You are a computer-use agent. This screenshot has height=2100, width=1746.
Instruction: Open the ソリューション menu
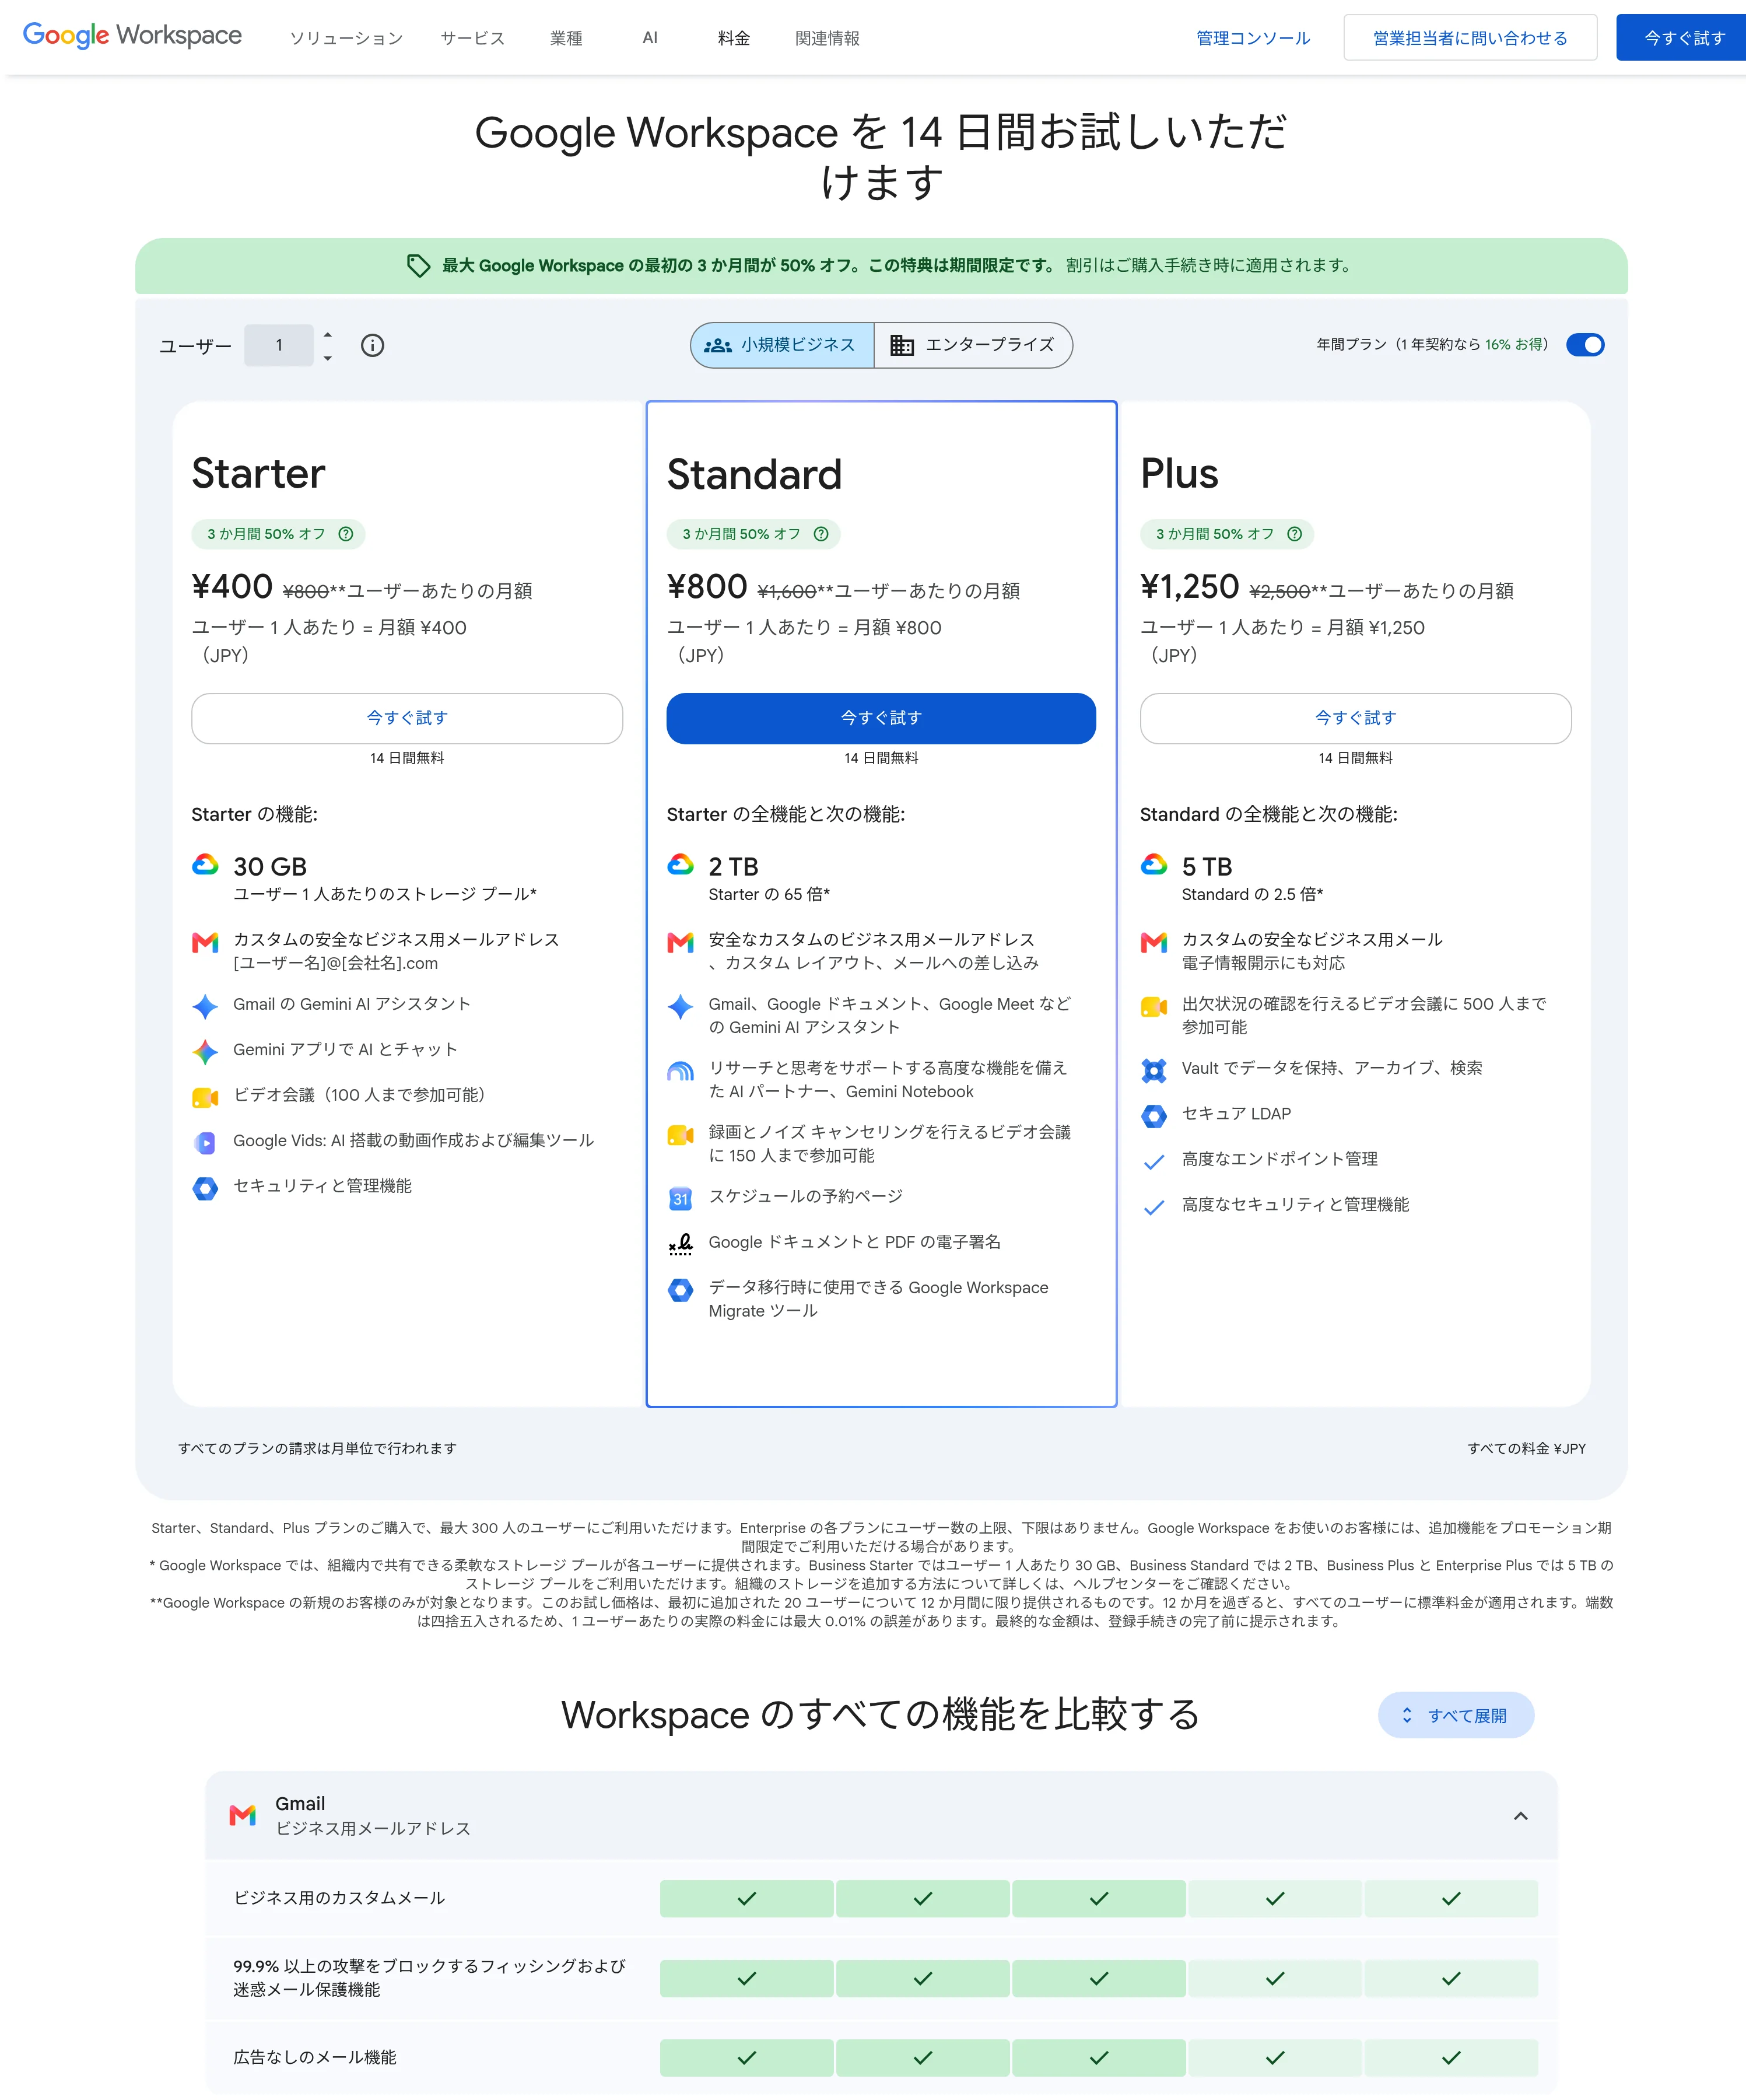346,38
